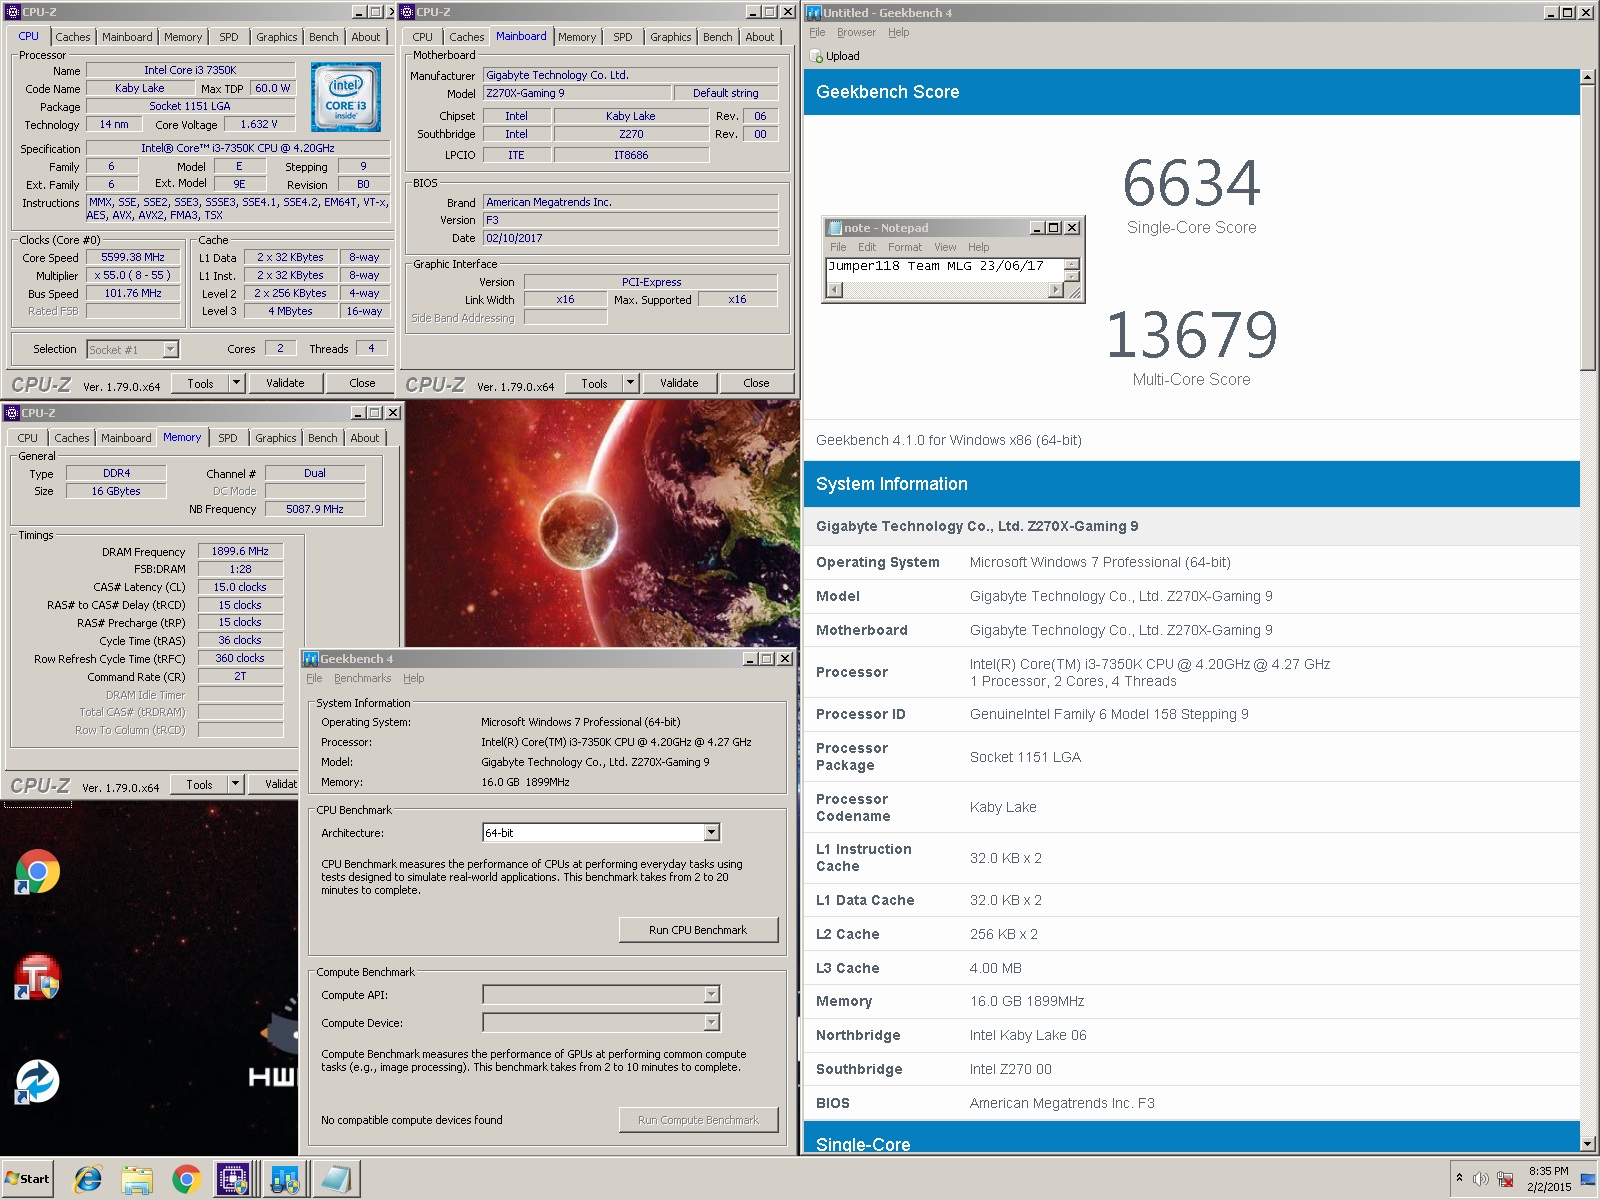
Task: Open Google Chrome desktop shortcut
Action: [x=37, y=872]
